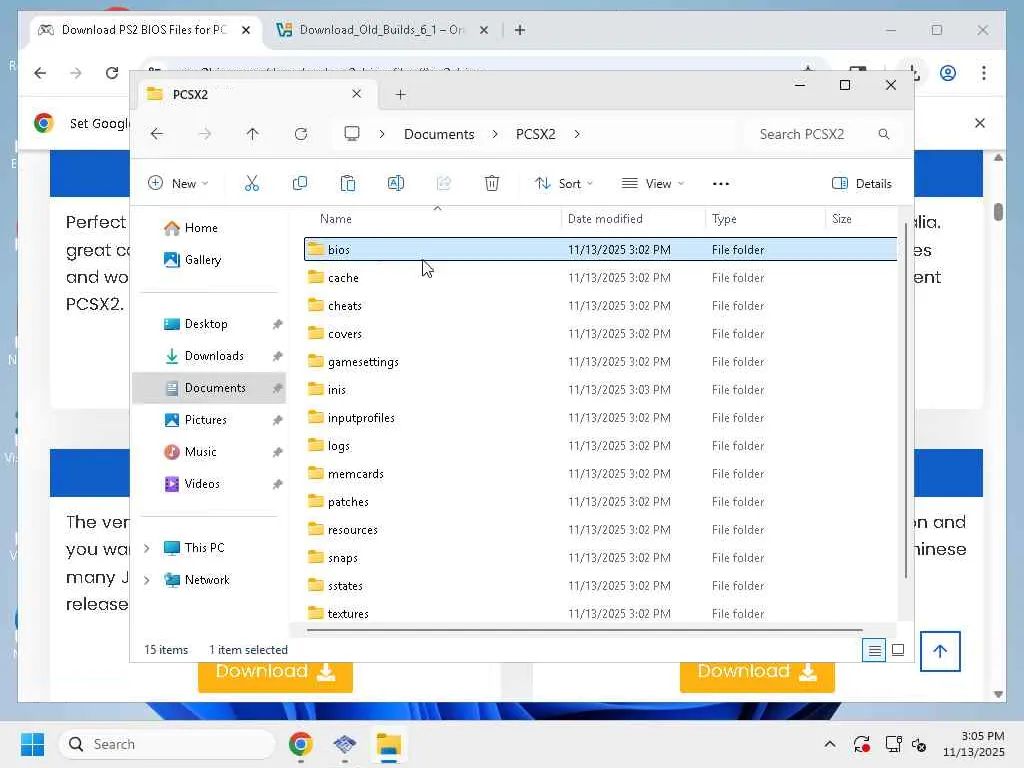Toggle the Details pane button
The height and width of the screenshot is (768, 1024).
click(x=861, y=184)
